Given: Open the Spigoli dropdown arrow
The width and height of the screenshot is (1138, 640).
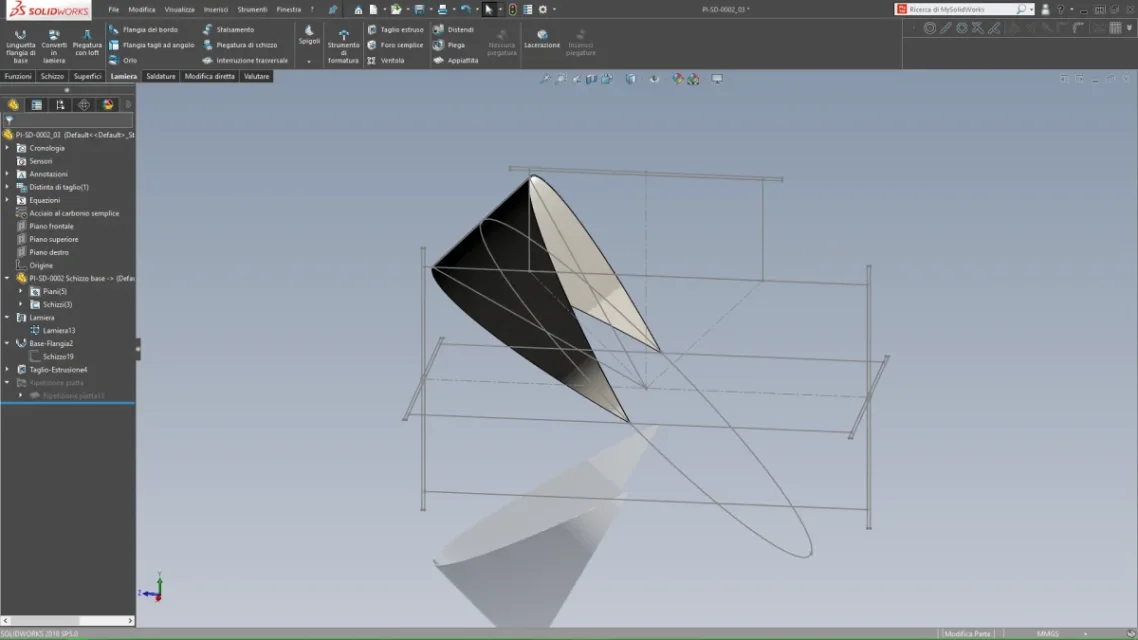Looking at the screenshot, I should (x=309, y=62).
